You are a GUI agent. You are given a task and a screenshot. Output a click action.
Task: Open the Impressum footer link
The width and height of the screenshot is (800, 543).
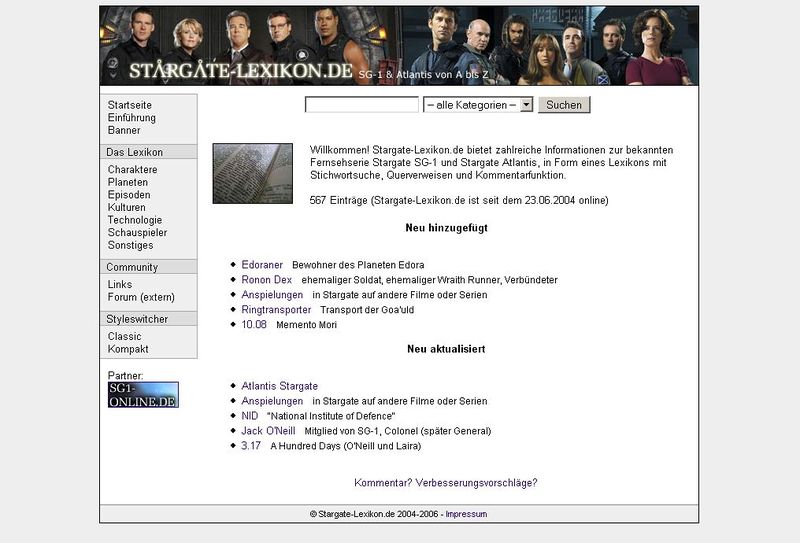pyautogui.click(x=466, y=514)
